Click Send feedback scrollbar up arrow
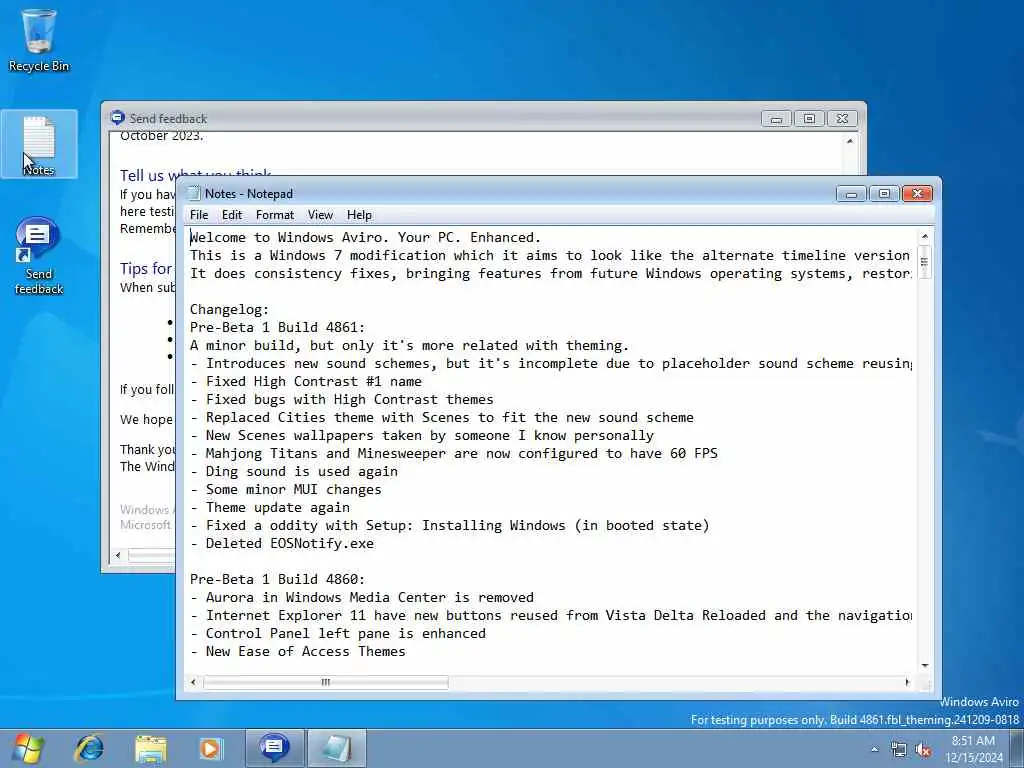 (850, 141)
